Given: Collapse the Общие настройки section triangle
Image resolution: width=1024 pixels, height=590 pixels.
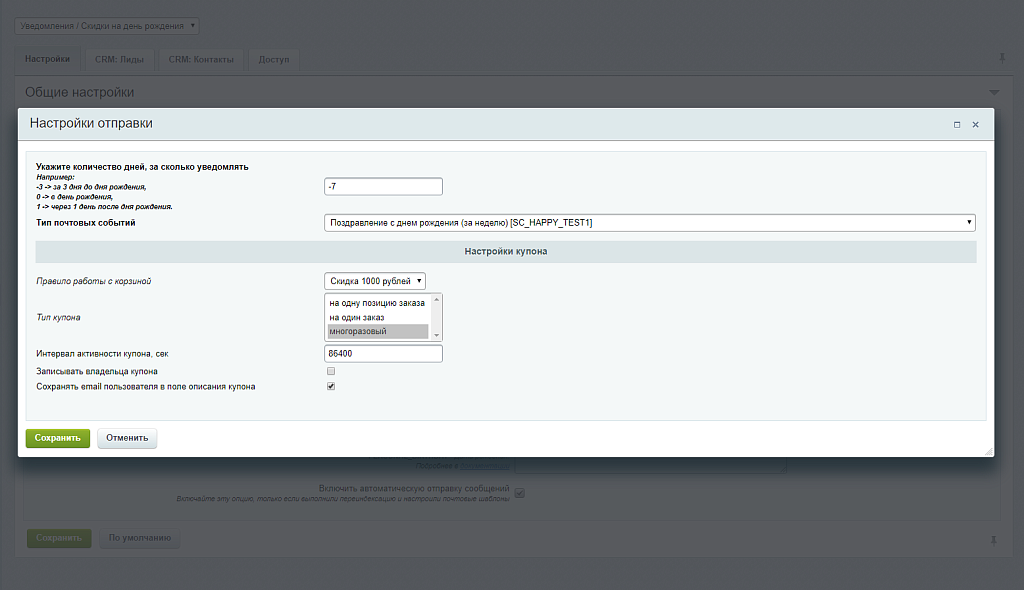Looking at the screenshot, I should 994,92.
